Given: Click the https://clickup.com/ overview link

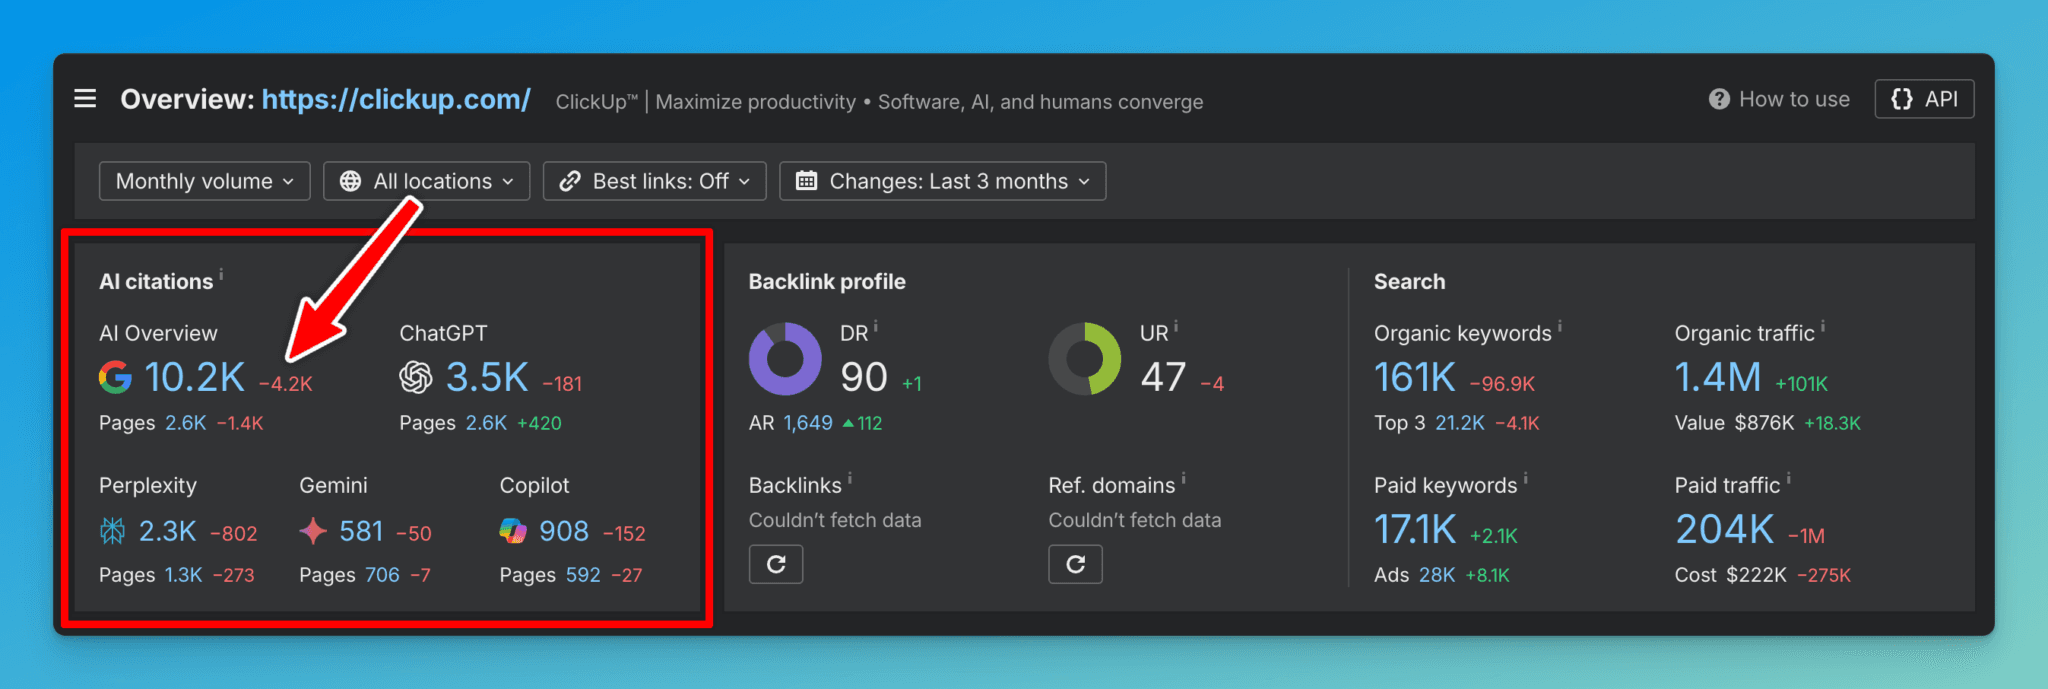Looking at the screenshot, I should click(x=396, y=100).
